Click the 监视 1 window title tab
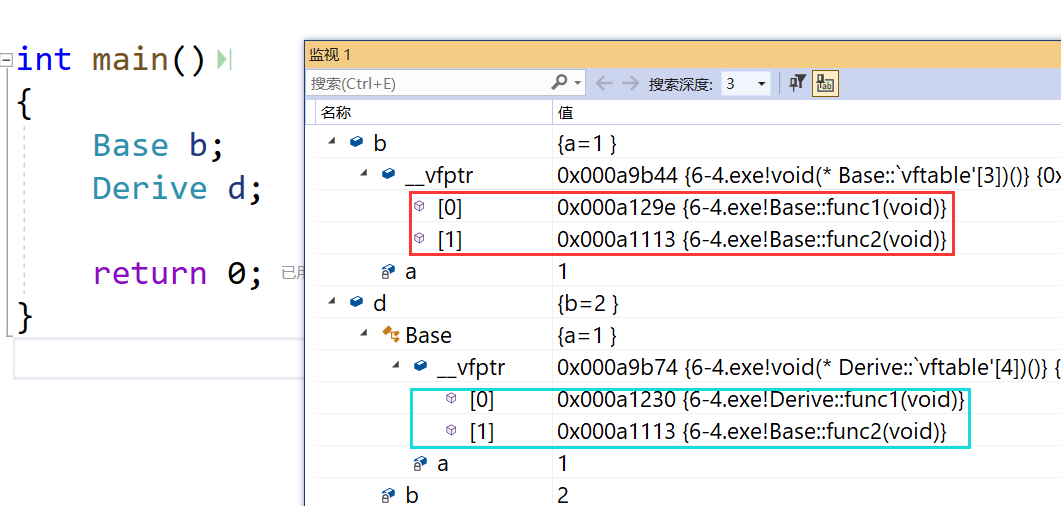 331,55
